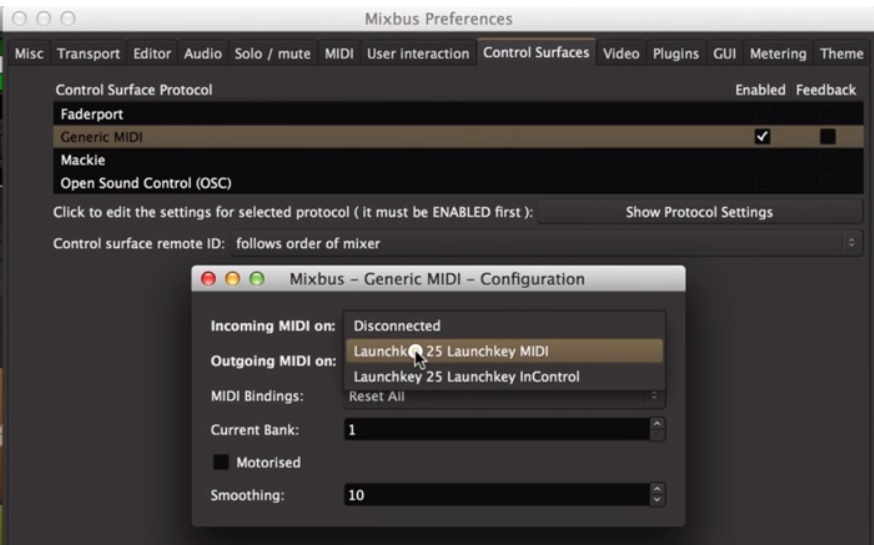Click the Current Bank value field
The height and width of the screenshot is (545, 874).
(x=497, y=430)
